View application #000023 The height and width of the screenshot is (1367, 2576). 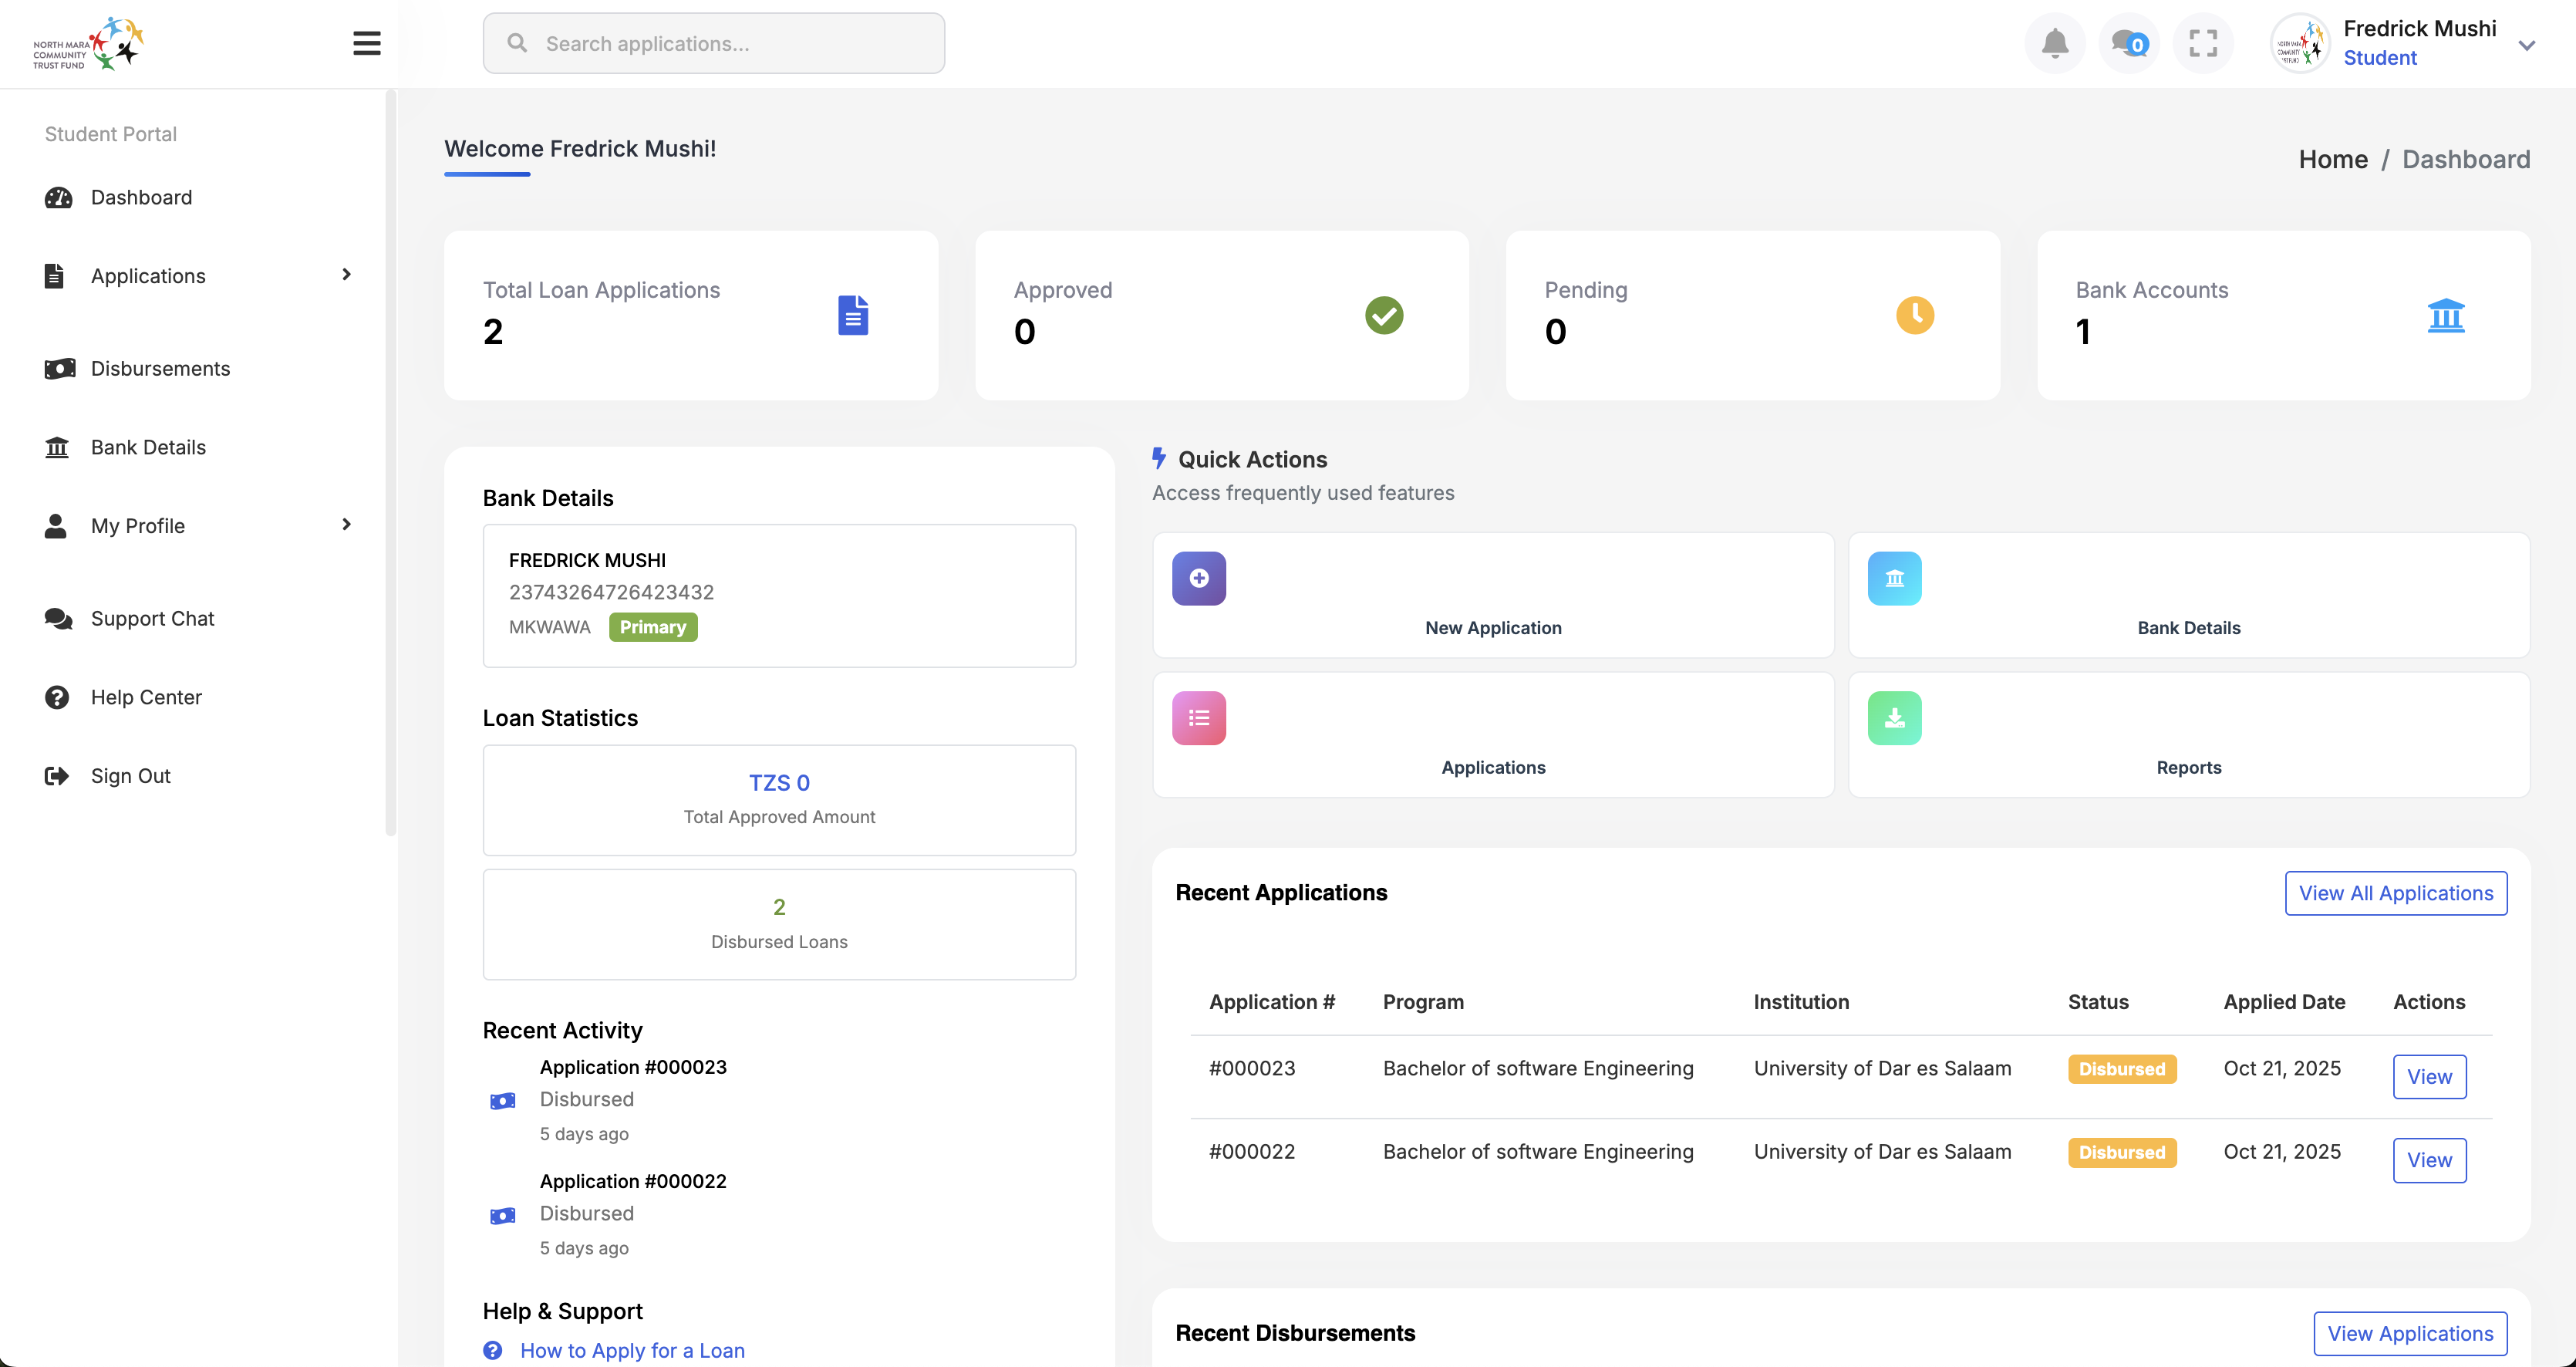coord(2428,1077)
